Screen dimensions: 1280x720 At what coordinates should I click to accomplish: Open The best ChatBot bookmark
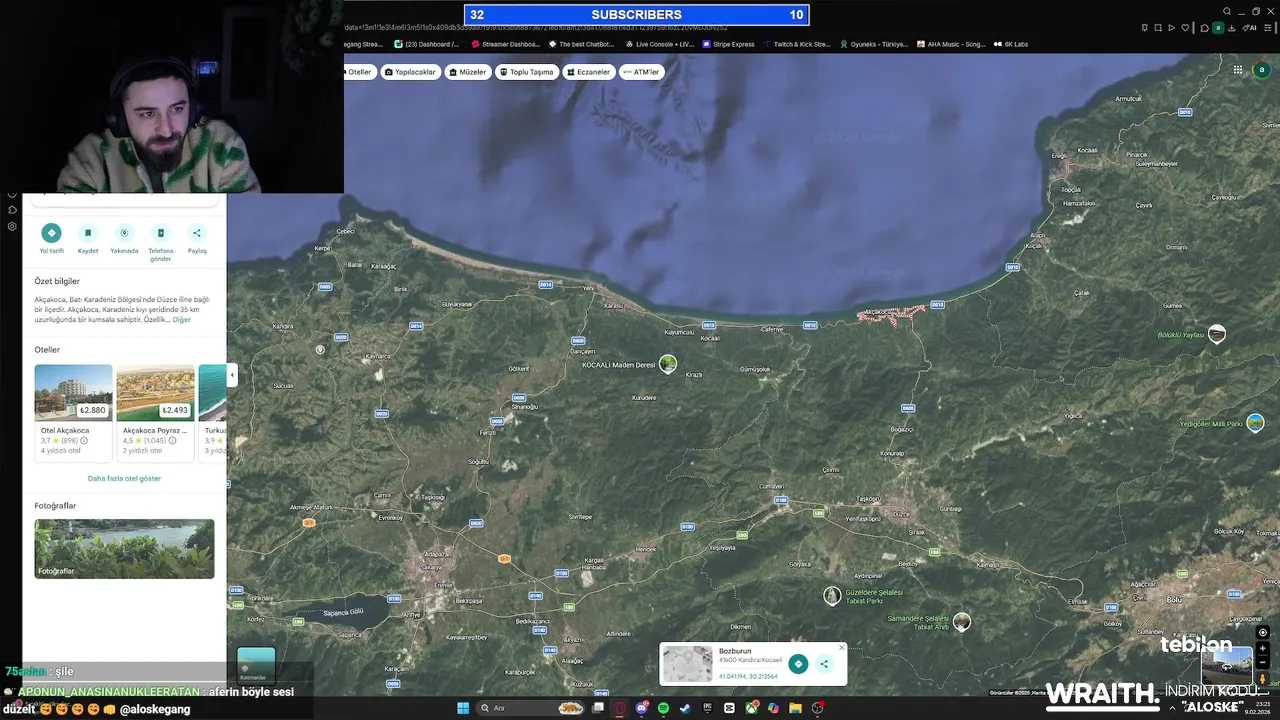click(583, 44)
